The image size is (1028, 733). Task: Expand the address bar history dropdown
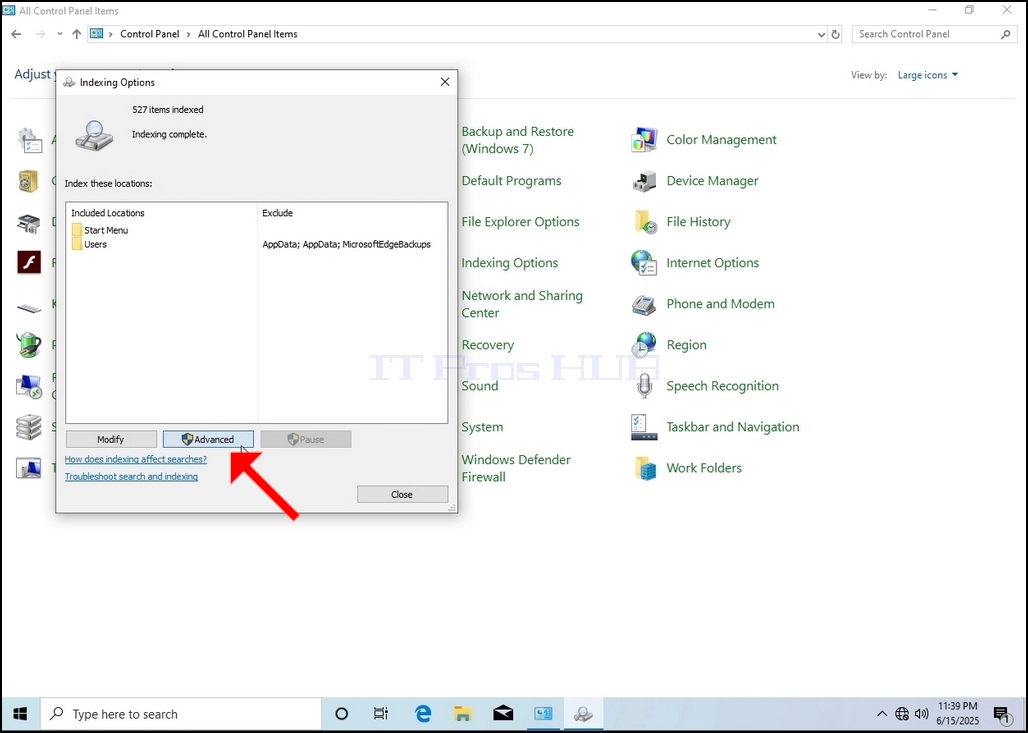[821, 35]
